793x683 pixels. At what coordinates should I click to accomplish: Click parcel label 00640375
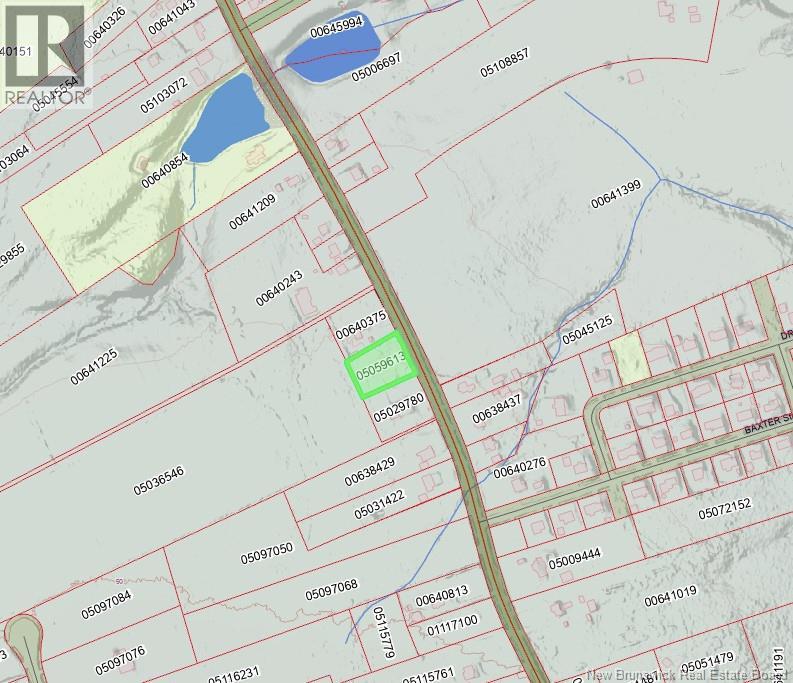[x=360, y=325]
